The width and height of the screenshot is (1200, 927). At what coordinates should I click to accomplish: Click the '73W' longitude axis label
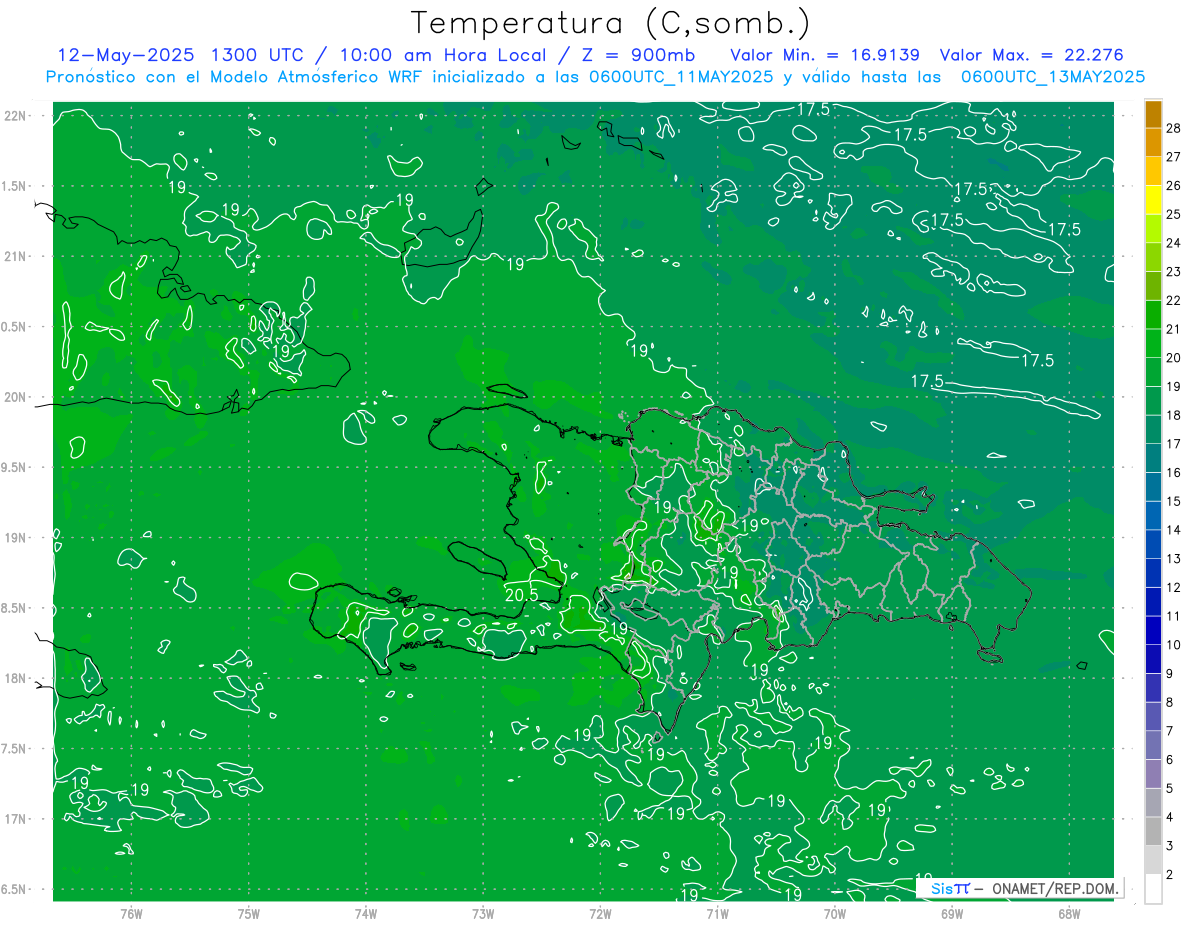[x=483, y=913]
